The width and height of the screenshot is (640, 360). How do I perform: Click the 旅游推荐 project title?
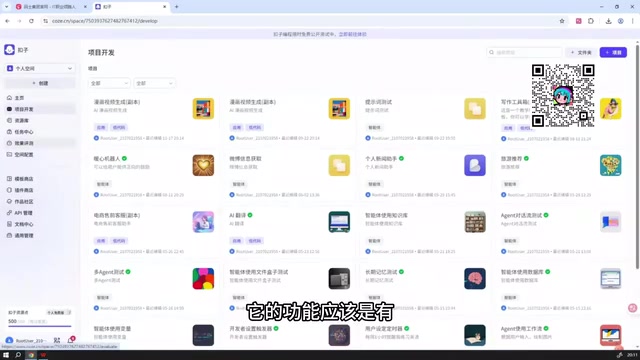pyautogui.click(x=511, y=158)
